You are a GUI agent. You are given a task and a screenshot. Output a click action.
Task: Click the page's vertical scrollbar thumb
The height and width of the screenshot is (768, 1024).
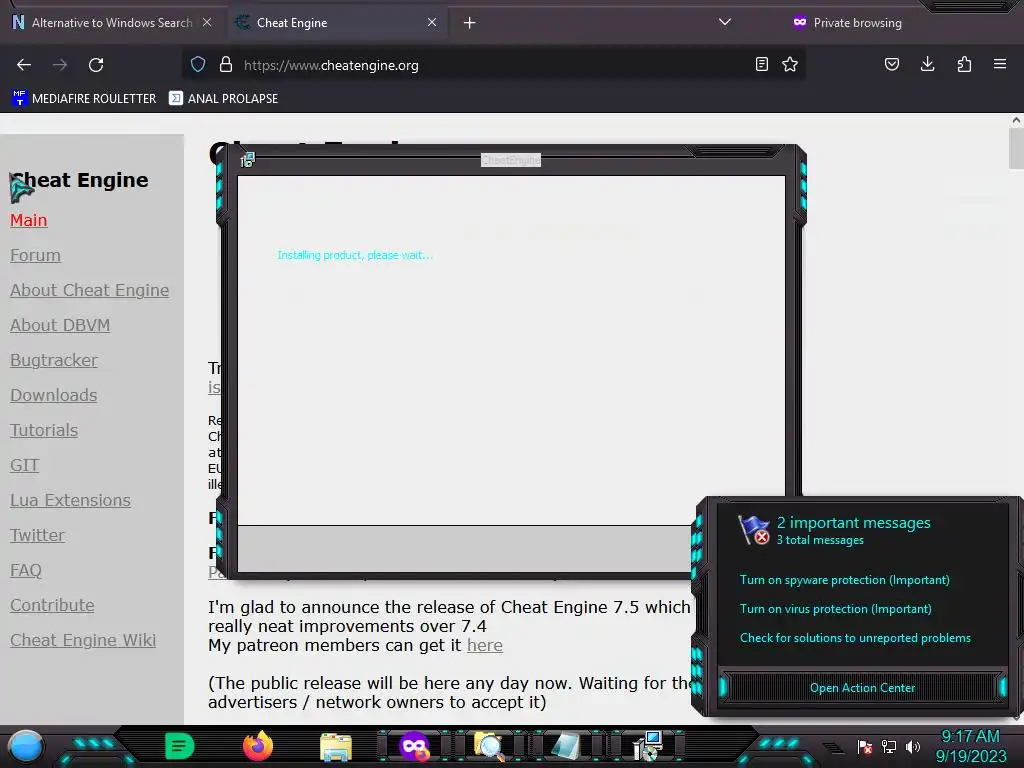[x=1016, y=149]
